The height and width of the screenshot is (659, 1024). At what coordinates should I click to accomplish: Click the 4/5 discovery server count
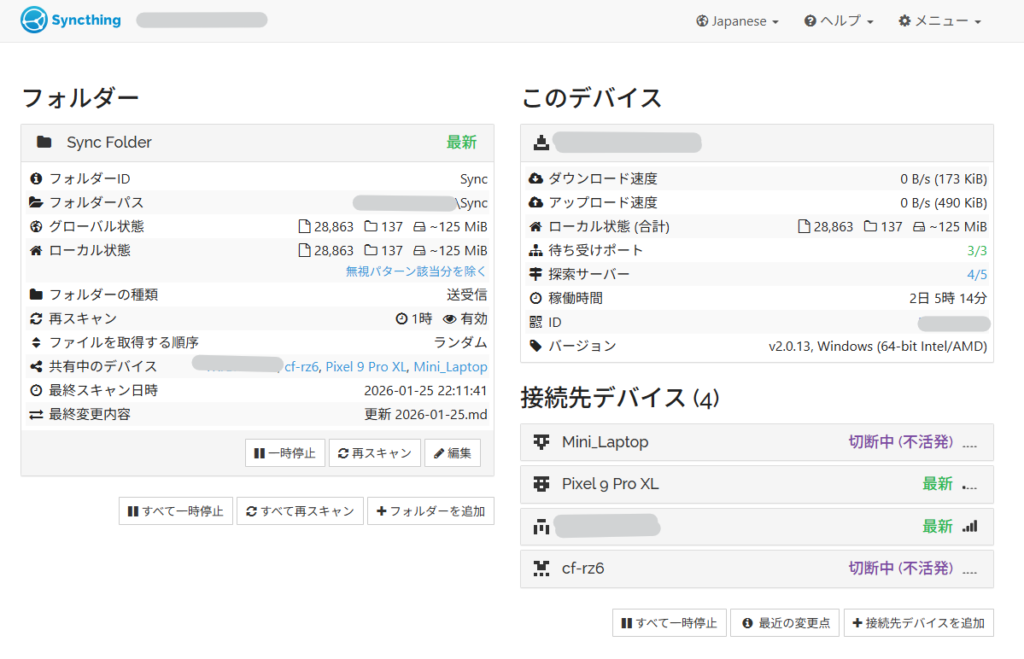[976, 274]
